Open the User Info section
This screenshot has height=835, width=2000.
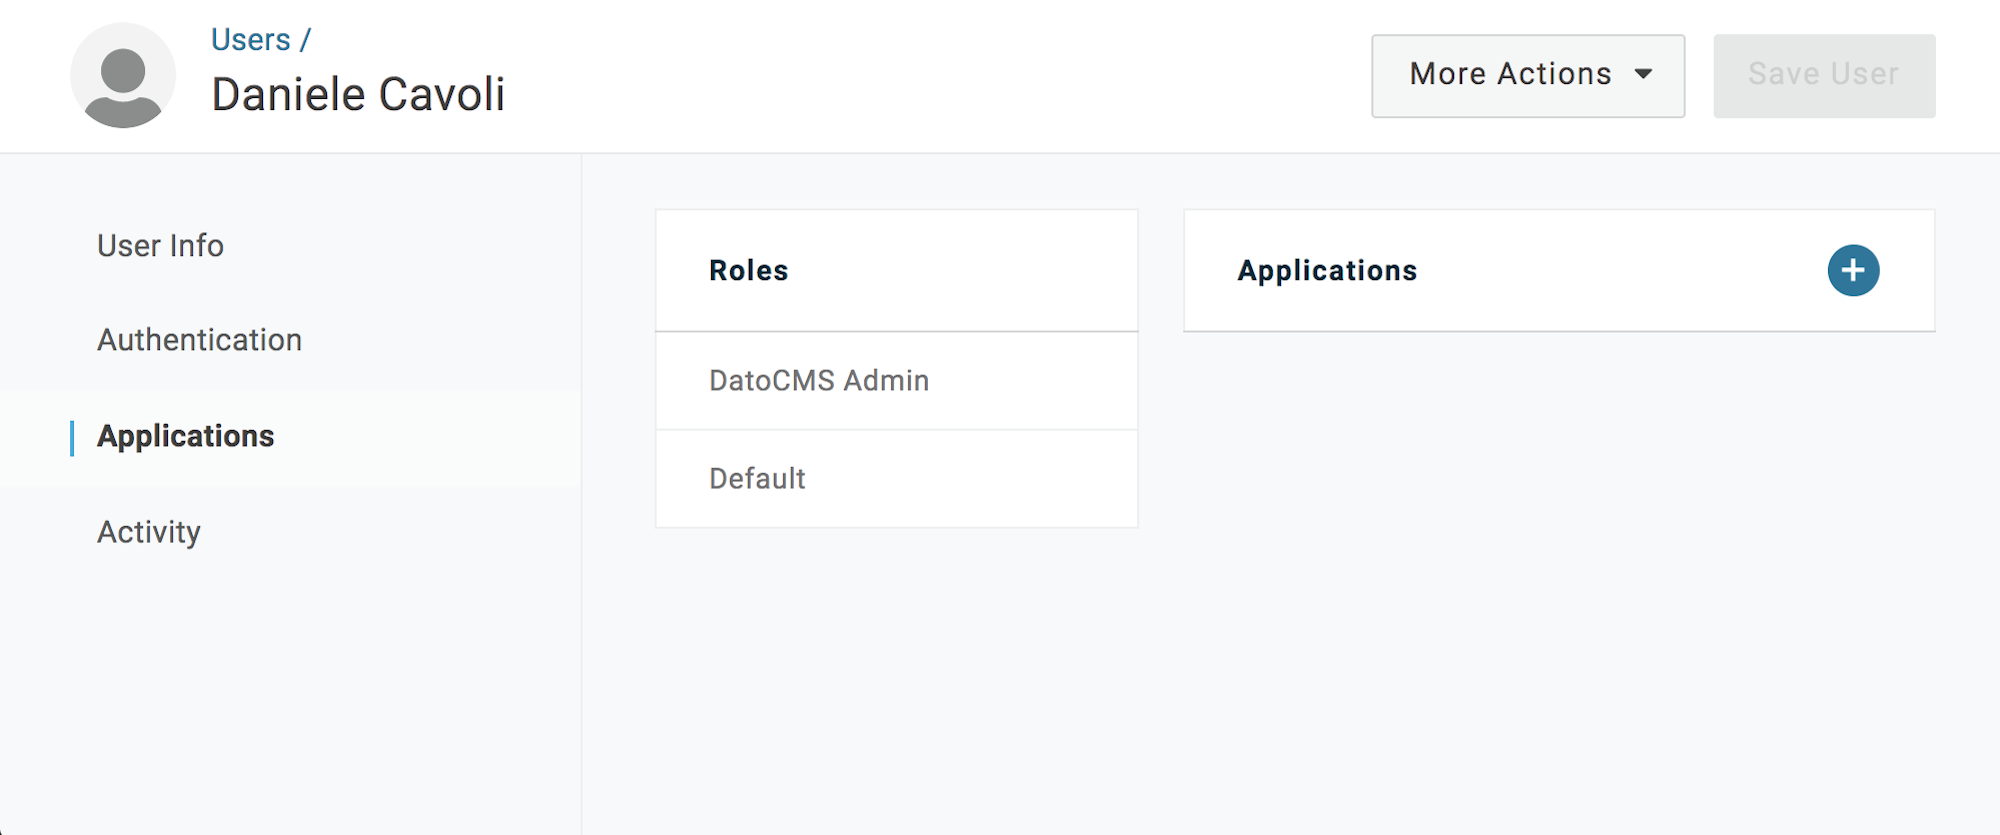pyautogui.click(x=160, y=245)
